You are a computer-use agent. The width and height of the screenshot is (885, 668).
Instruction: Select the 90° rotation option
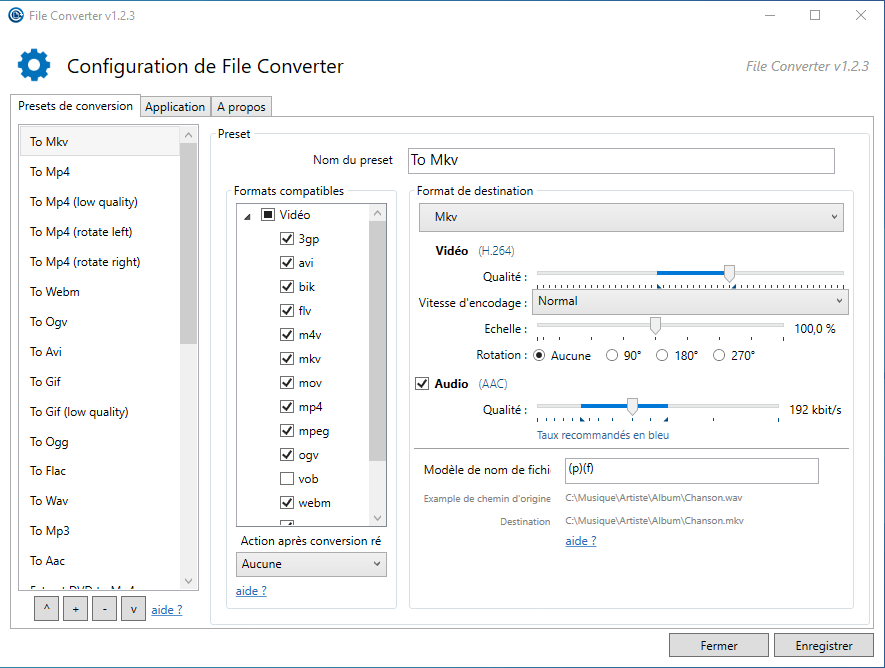(613, 355)
